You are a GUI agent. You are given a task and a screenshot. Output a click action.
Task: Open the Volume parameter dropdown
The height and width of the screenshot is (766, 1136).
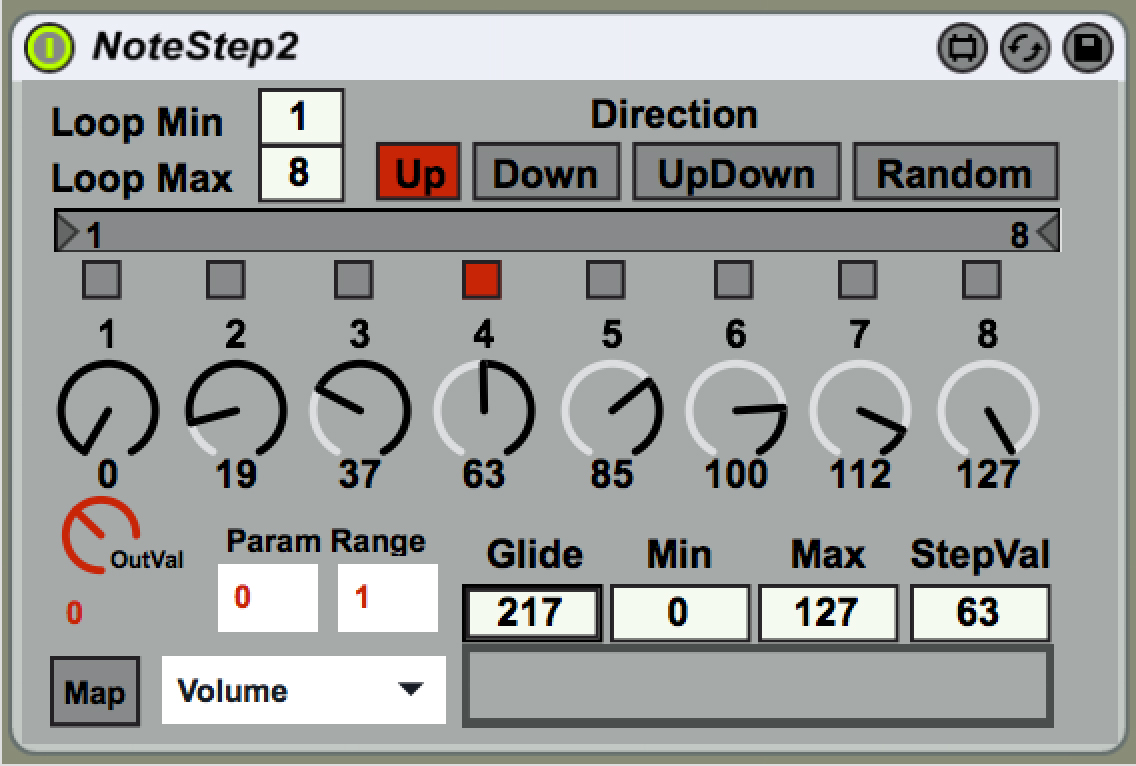point(303,690)
